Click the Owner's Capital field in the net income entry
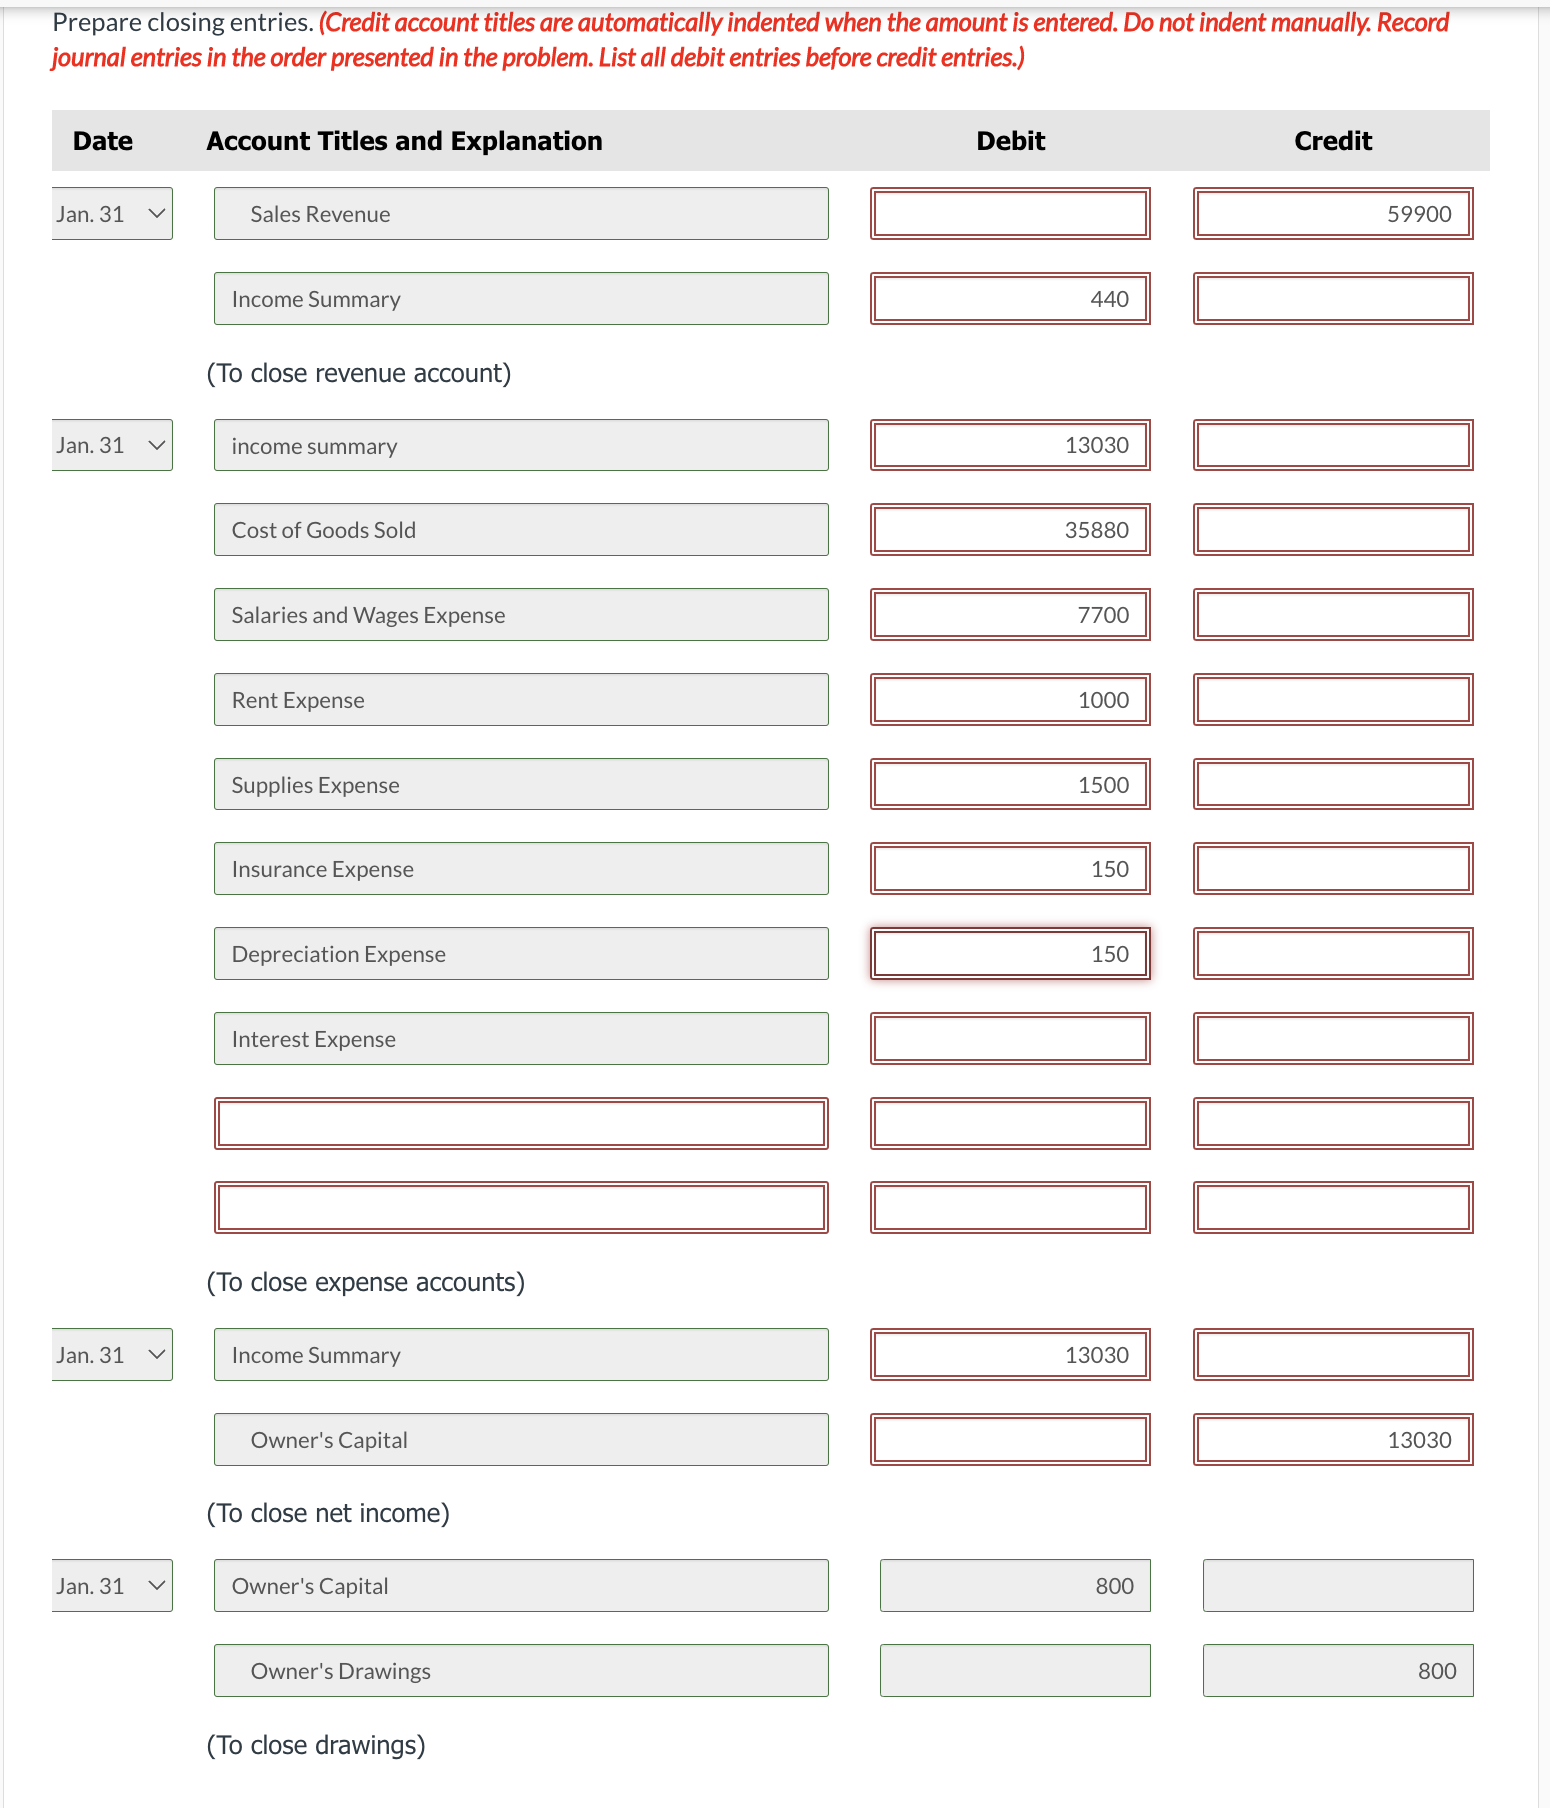1550x1808 pixels. pyautogui.click(x=520, y=1439)
